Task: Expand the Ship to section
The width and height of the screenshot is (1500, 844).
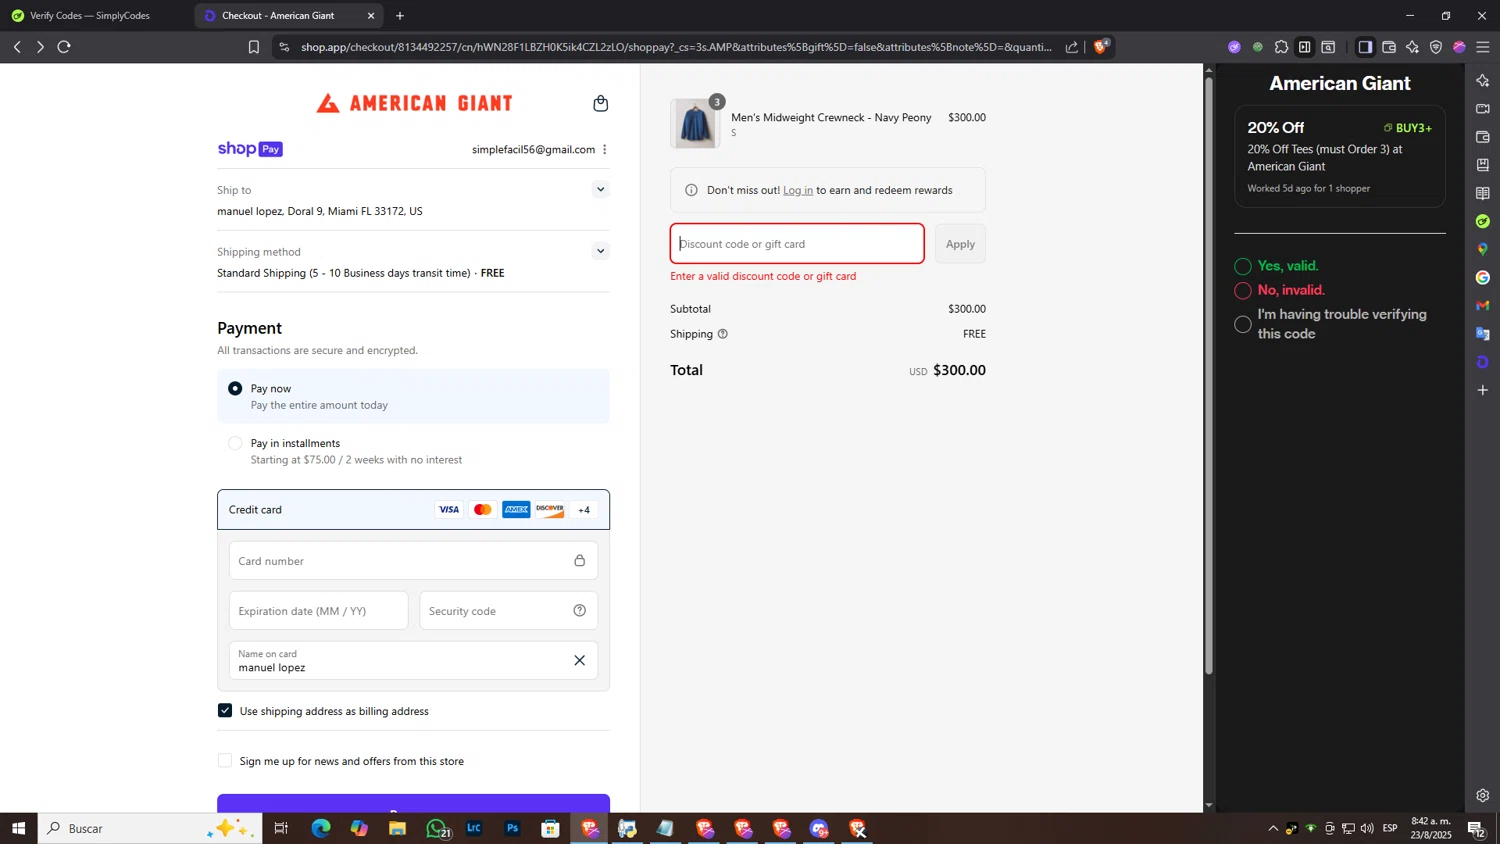Action: 600,189
